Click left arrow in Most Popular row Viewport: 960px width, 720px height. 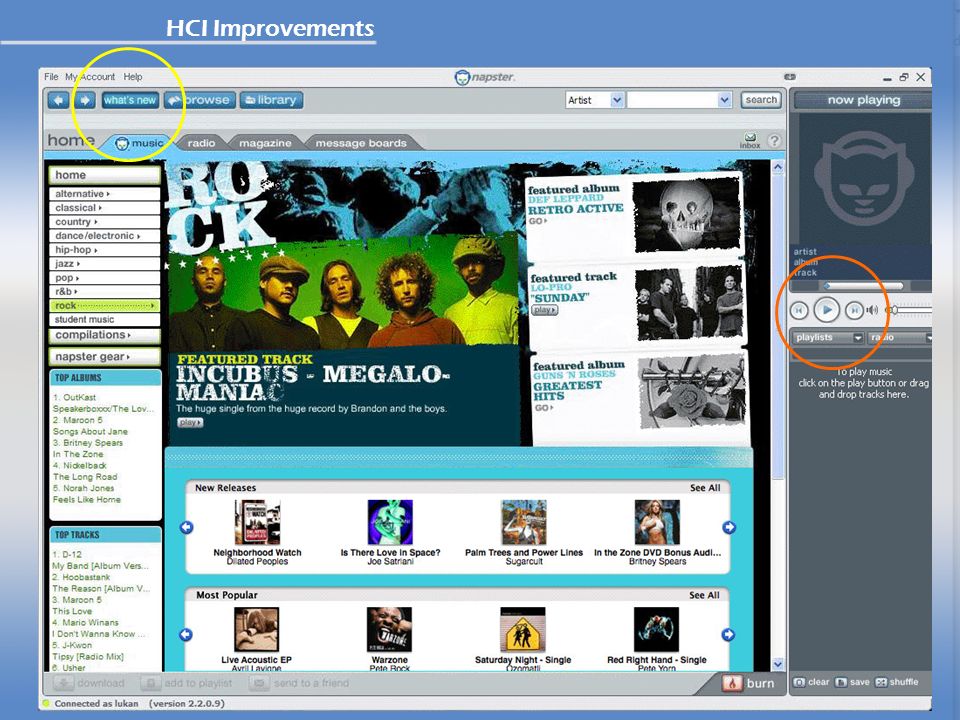click(x=186, y=635)
